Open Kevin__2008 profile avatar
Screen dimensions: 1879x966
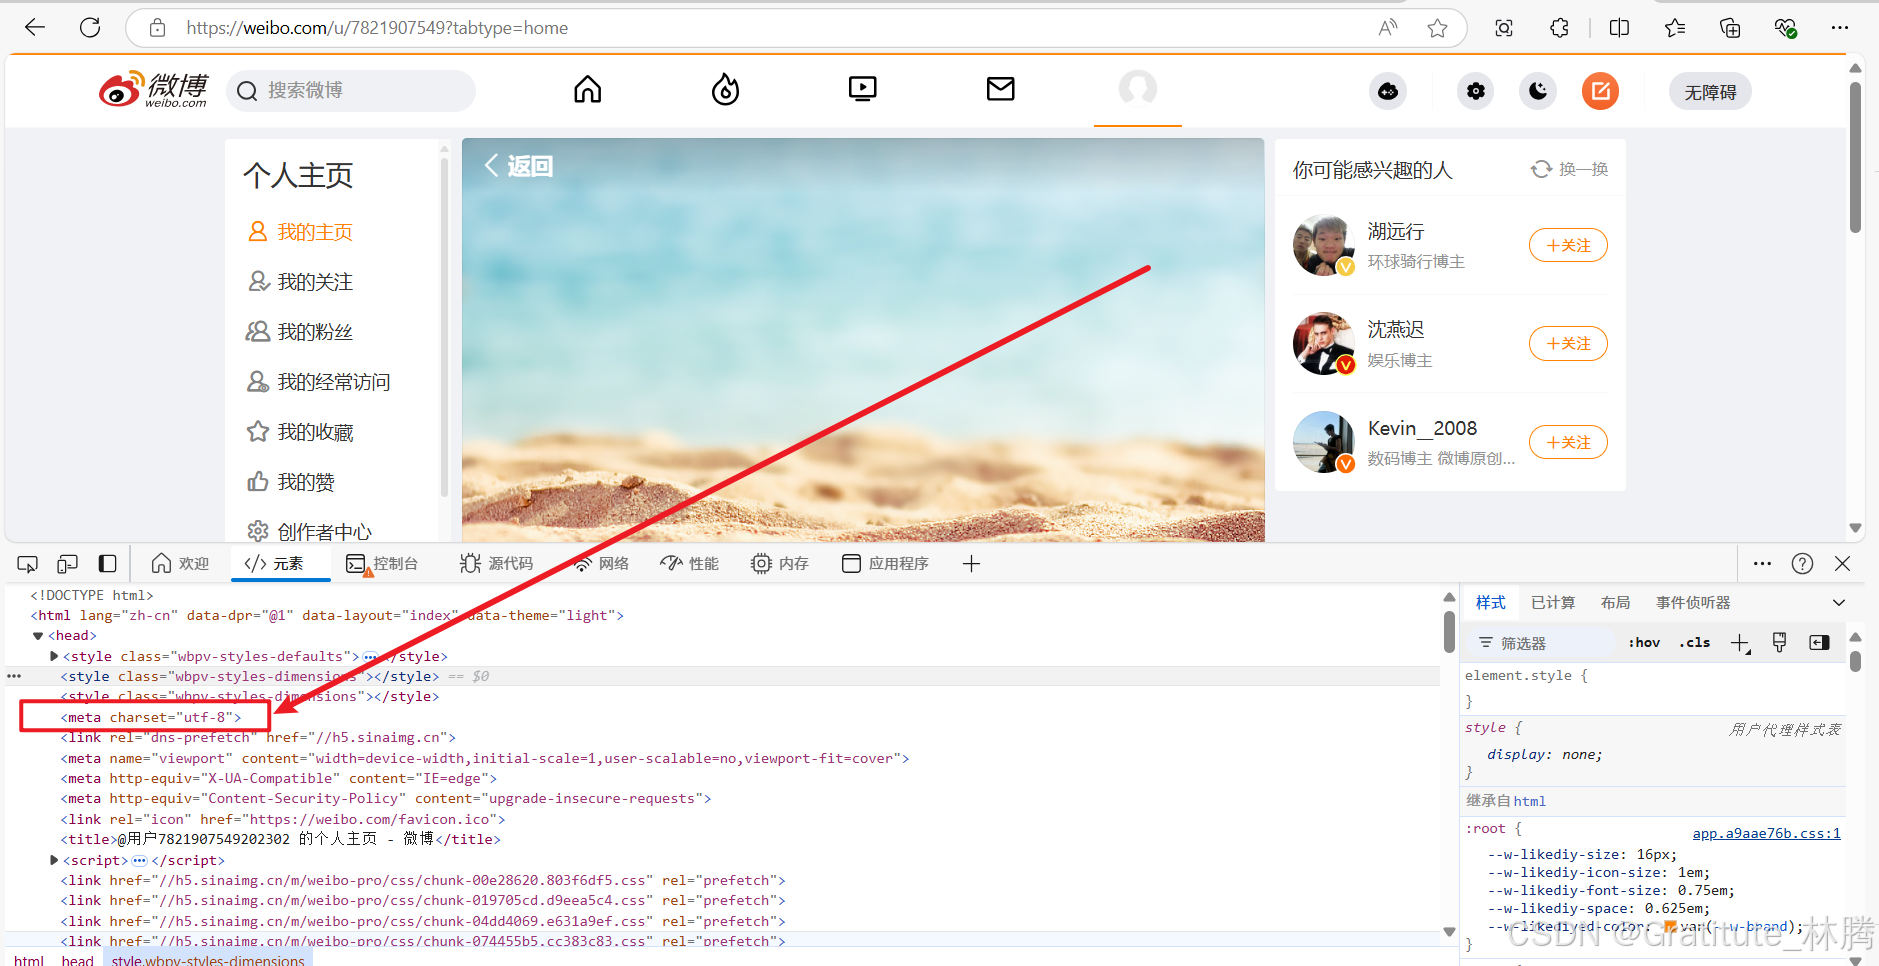click(x=1324, y=442)
